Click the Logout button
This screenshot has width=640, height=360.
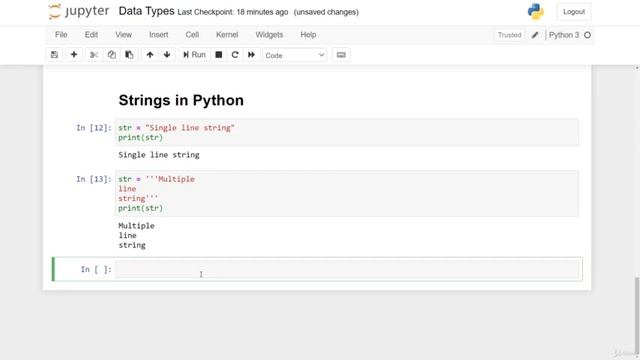click(574, 12)
